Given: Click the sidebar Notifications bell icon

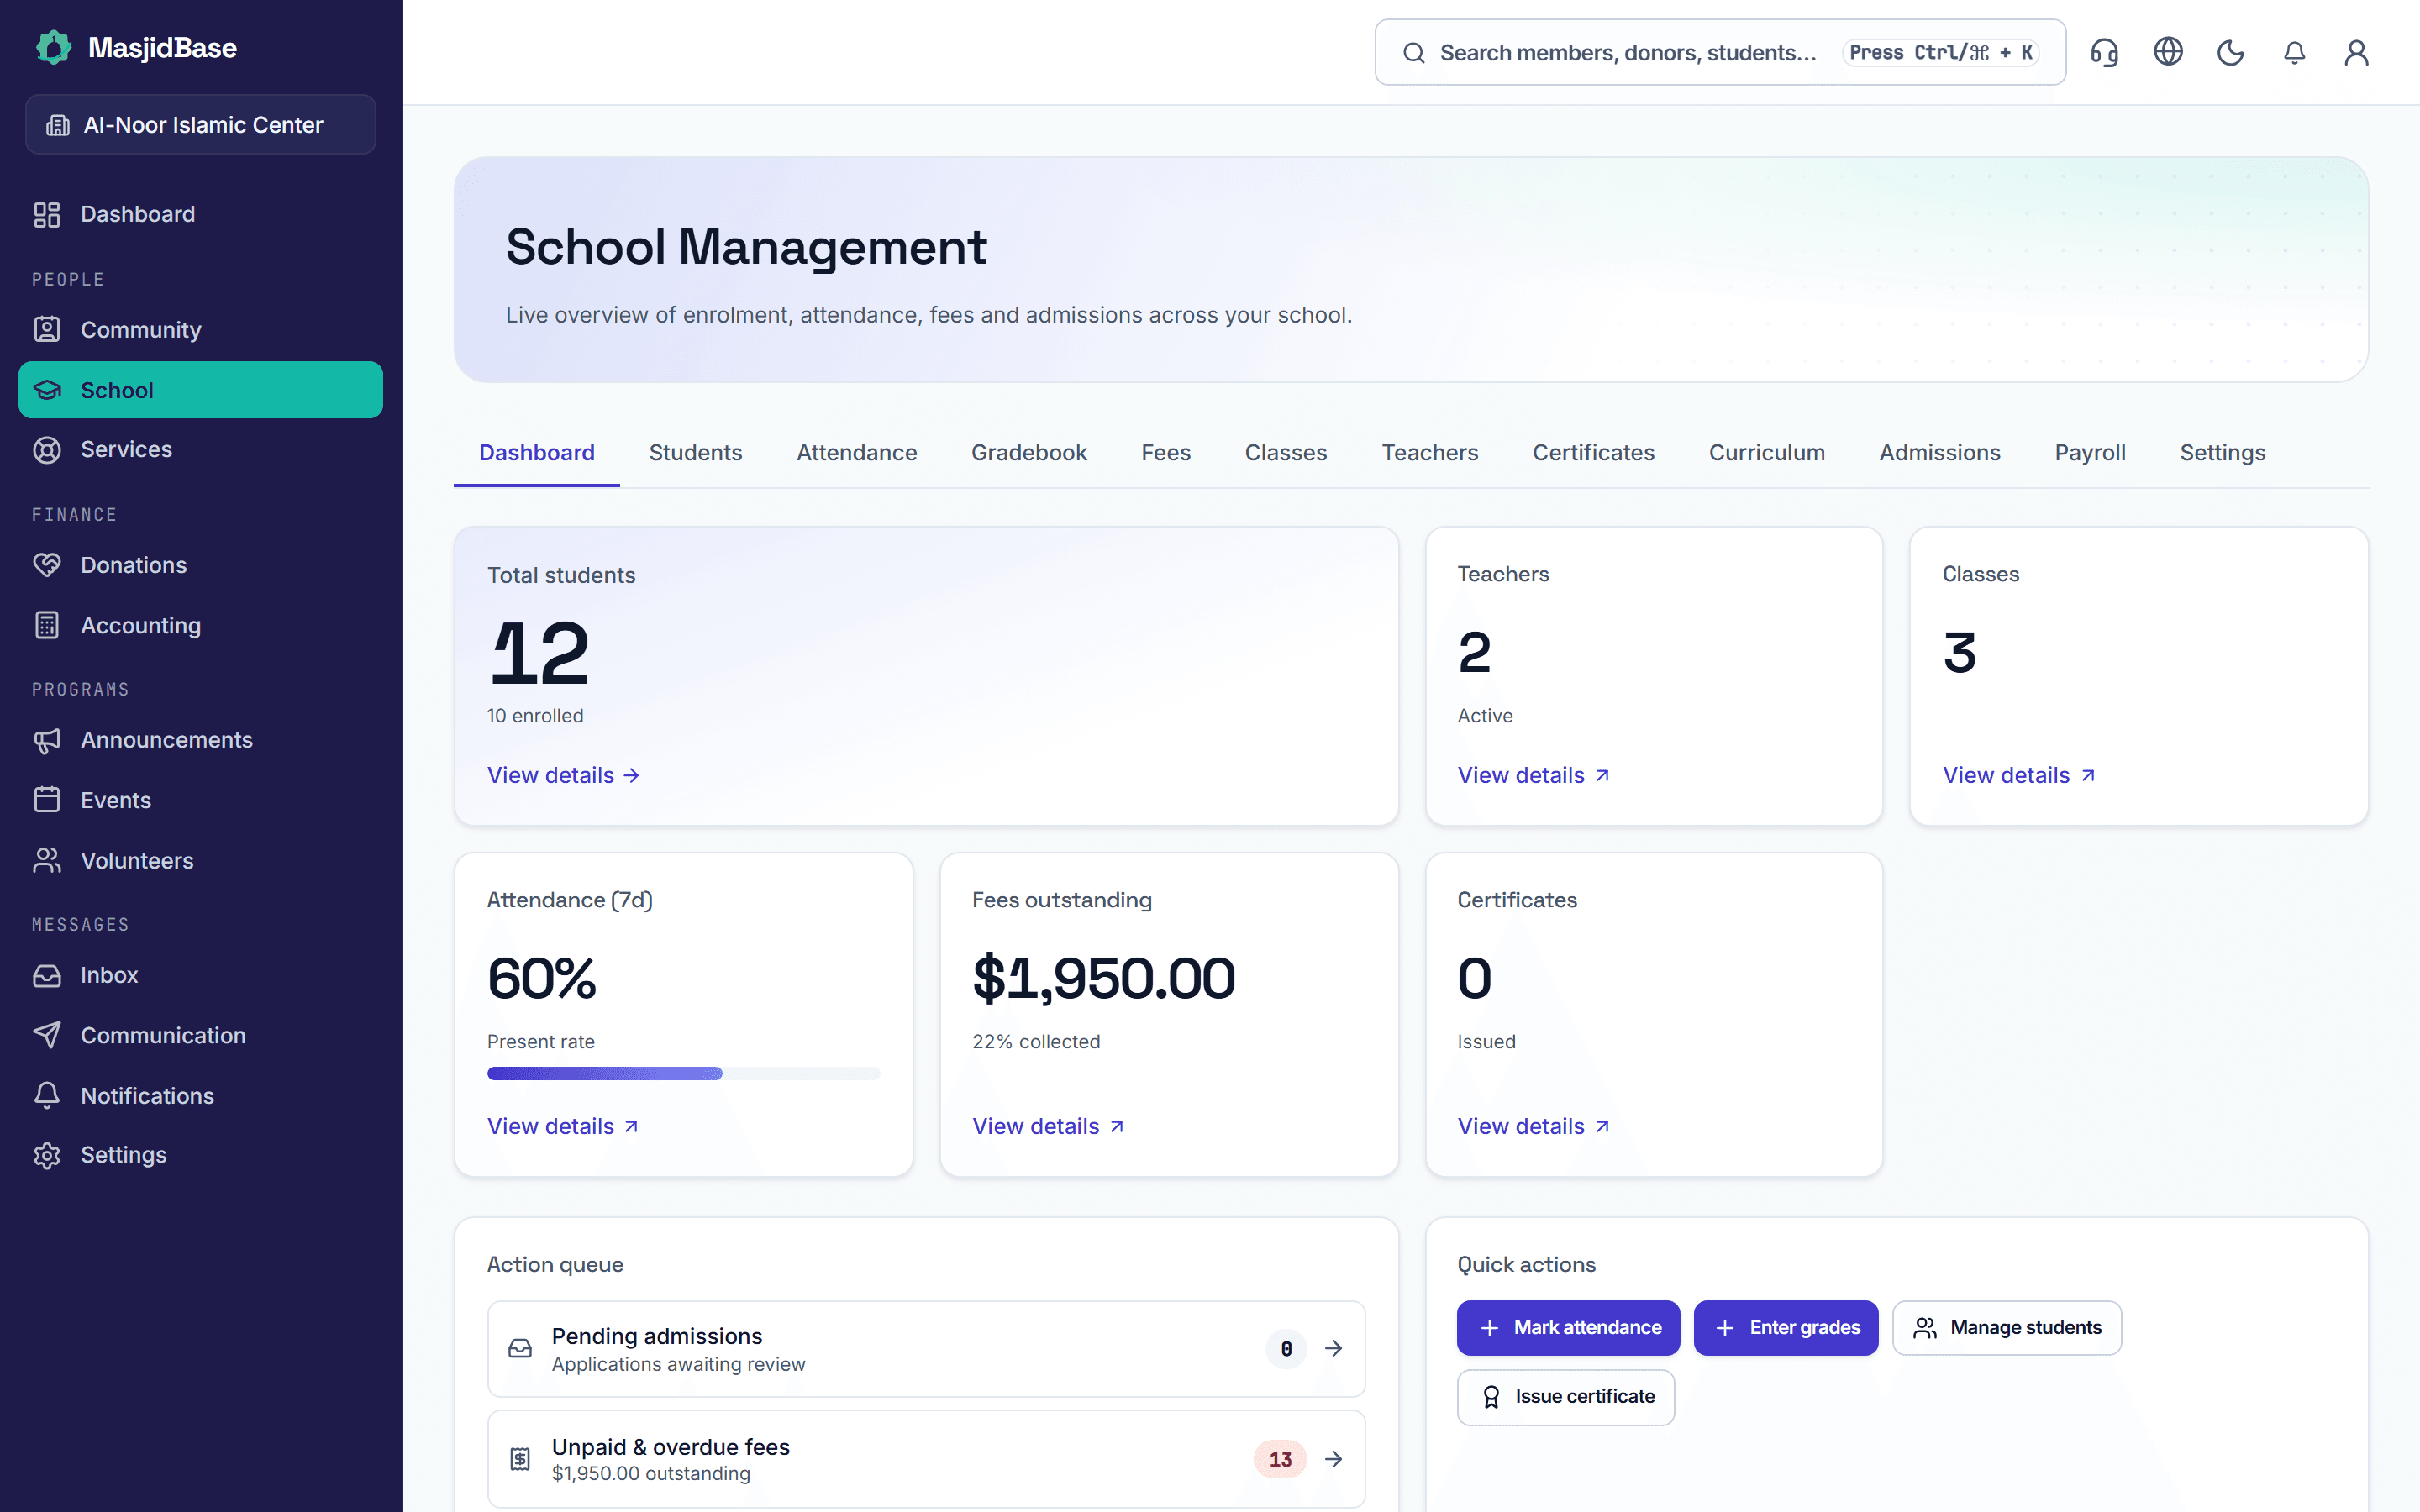Looking at the screenshot, I should (x=47, y=1095).
